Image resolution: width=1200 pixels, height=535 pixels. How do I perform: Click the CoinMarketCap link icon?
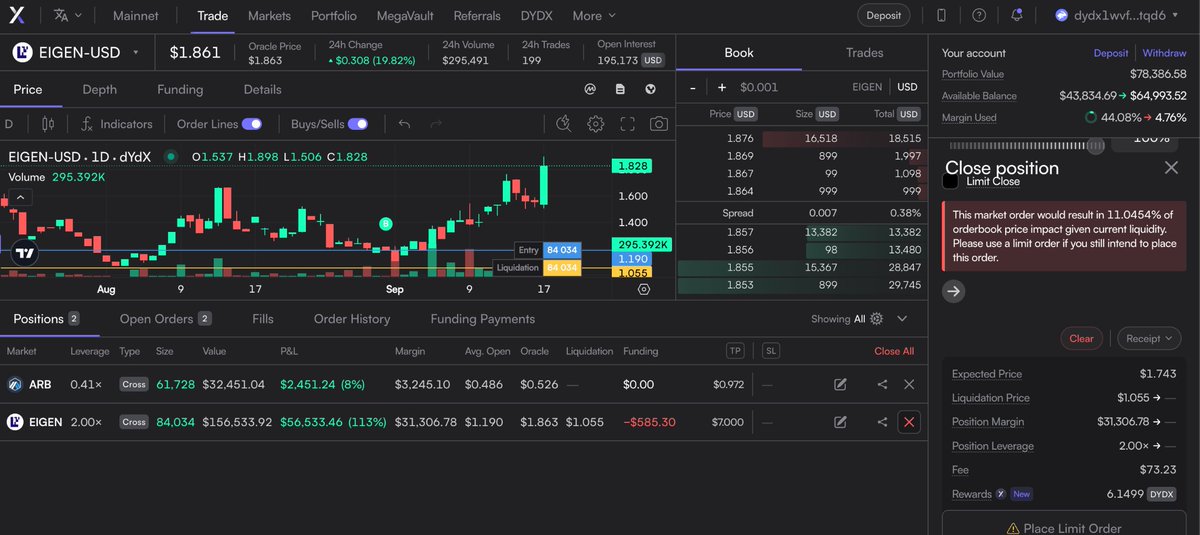point(591,89)
